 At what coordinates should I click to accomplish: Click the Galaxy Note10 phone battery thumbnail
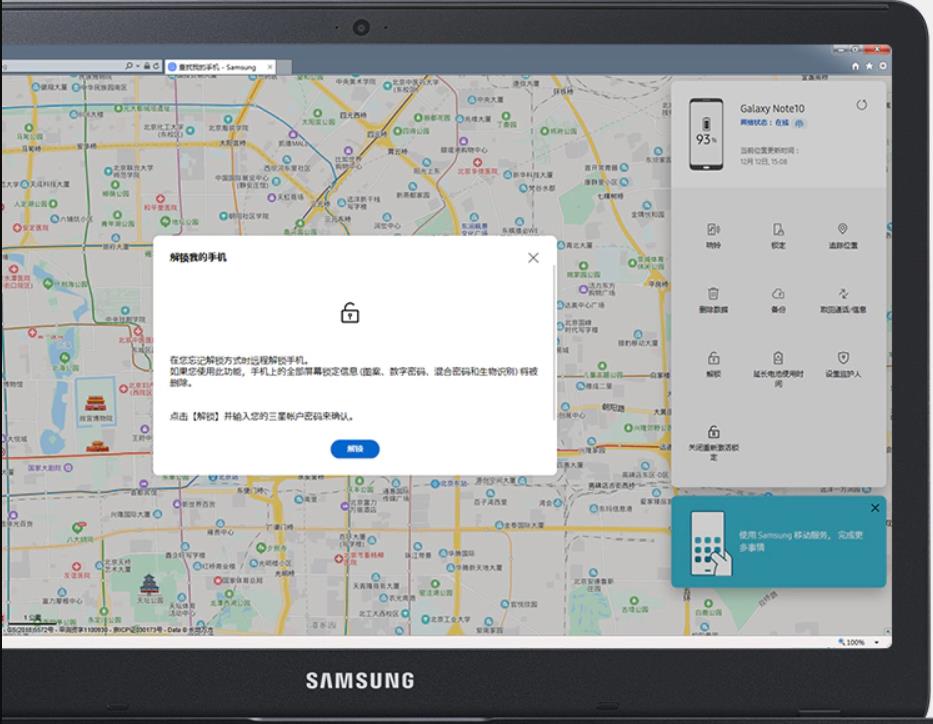[706, 134]
